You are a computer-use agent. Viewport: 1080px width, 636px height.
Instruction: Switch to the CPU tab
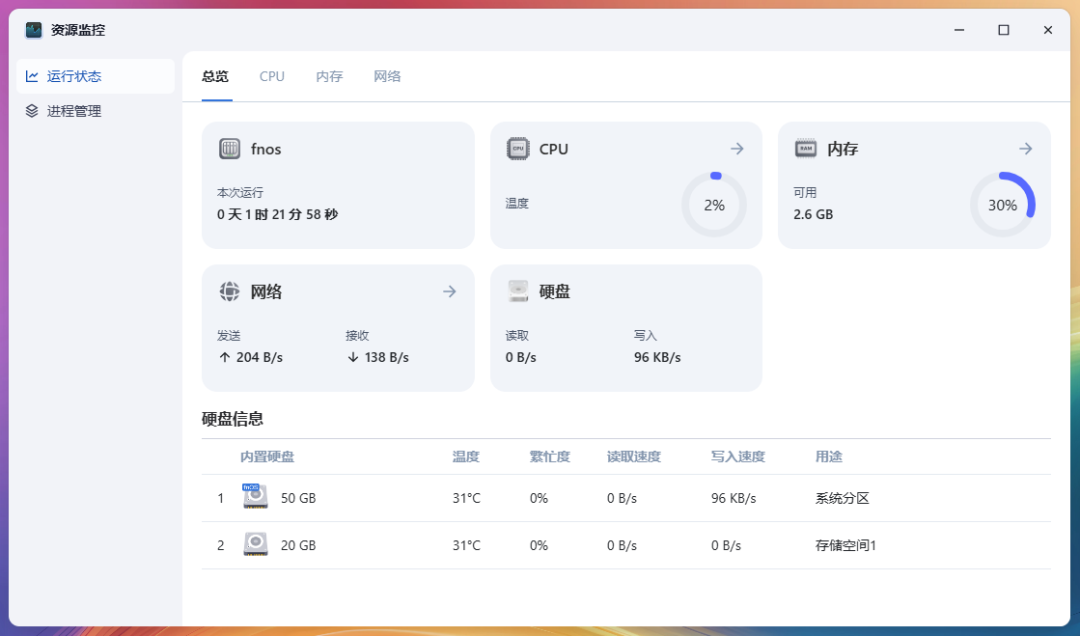pos(272,76)
